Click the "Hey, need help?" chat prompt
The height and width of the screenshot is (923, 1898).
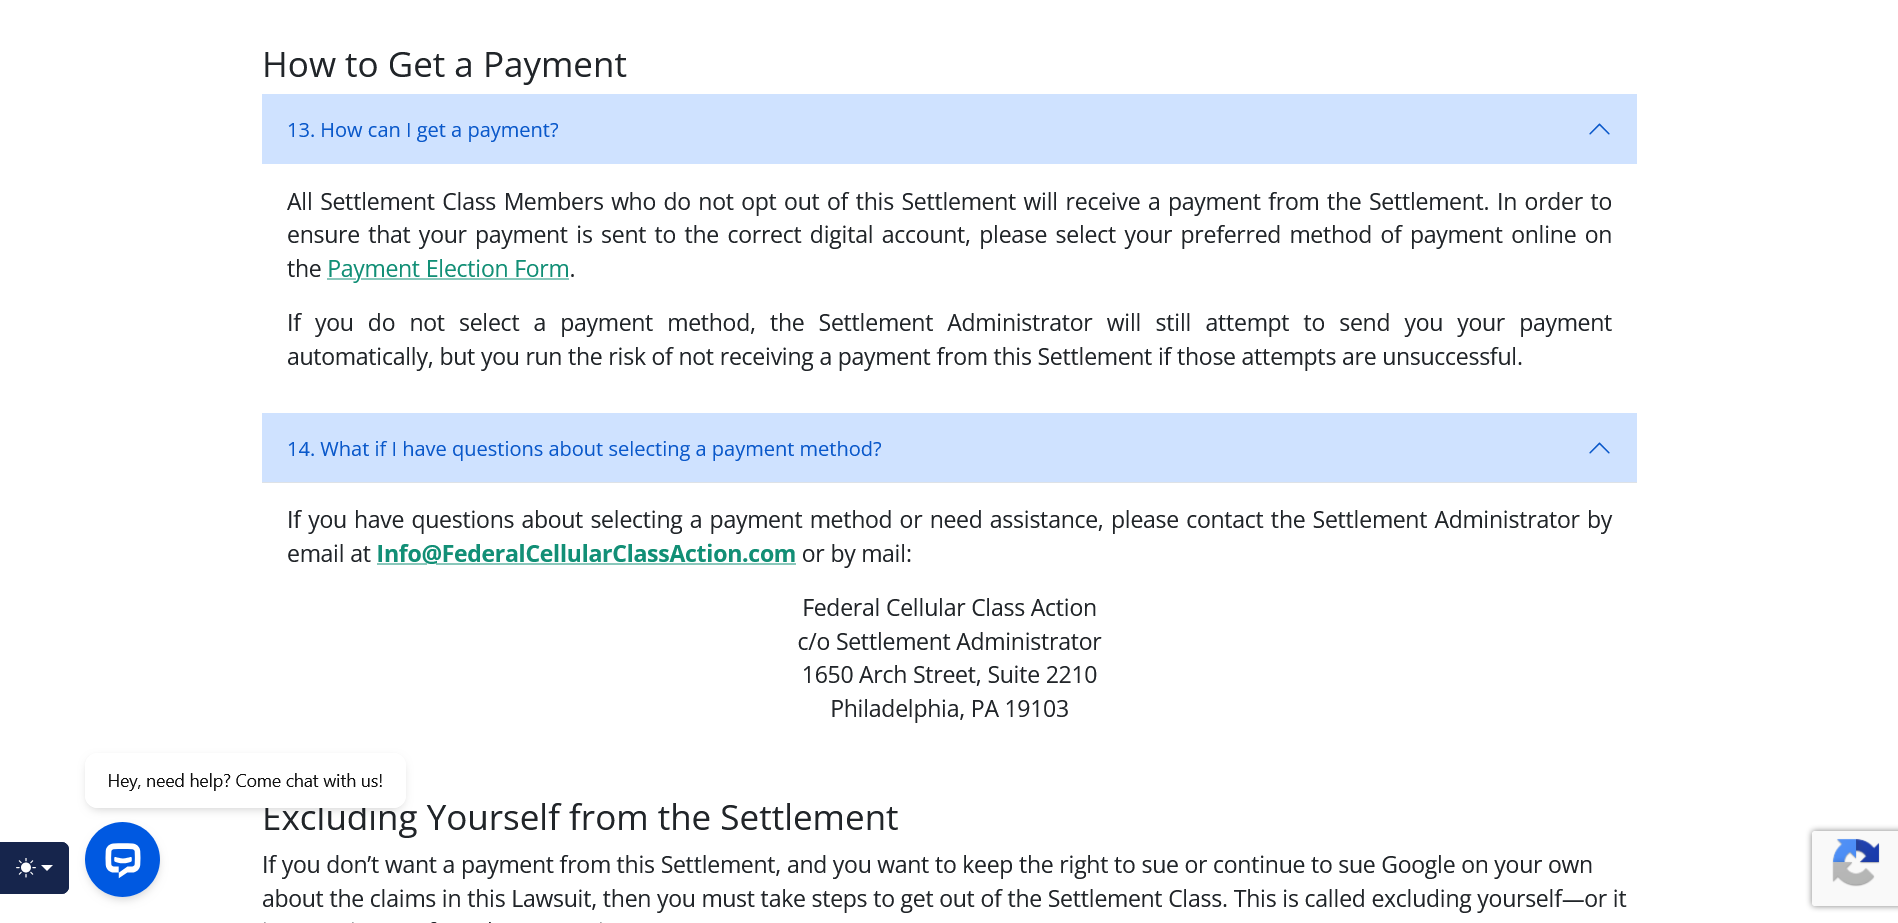(x=245, y=781)
